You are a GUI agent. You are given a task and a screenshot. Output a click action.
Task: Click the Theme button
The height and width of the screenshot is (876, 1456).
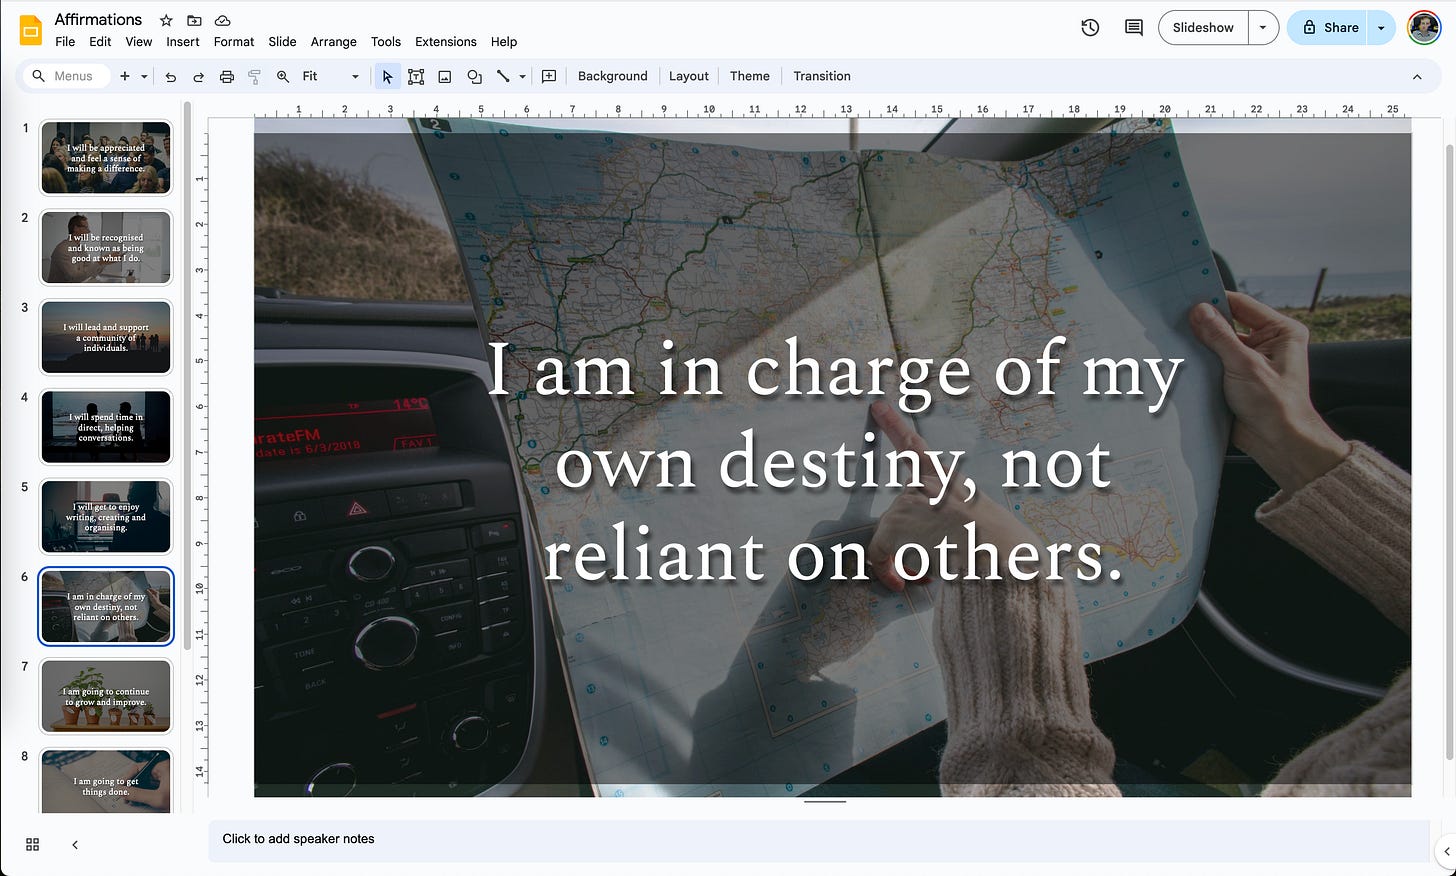click(x=749, y=76)
